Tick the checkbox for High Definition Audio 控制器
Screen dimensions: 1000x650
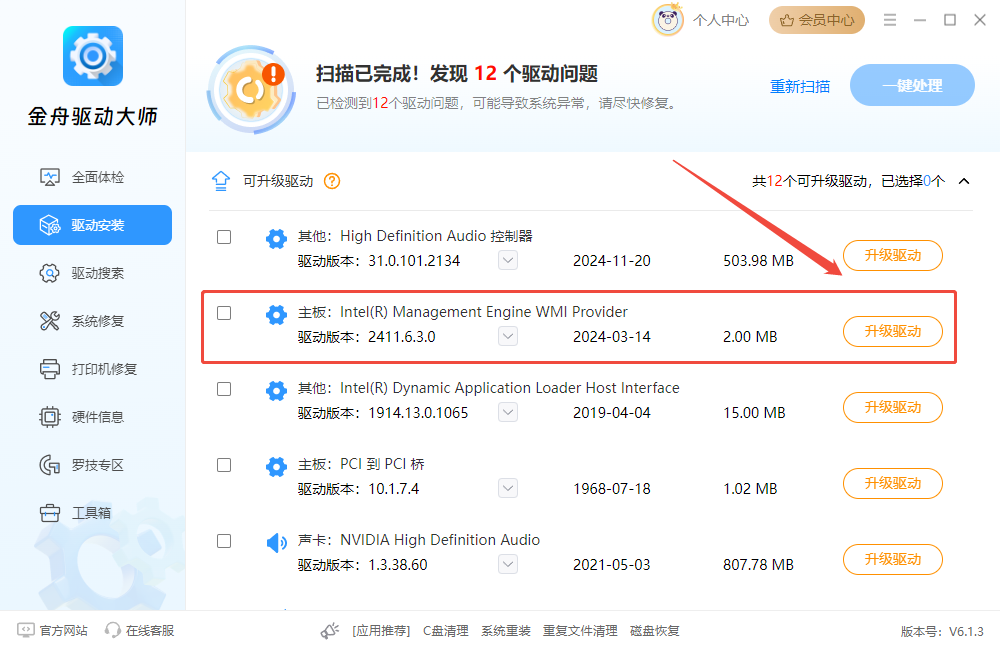point(224,237)
